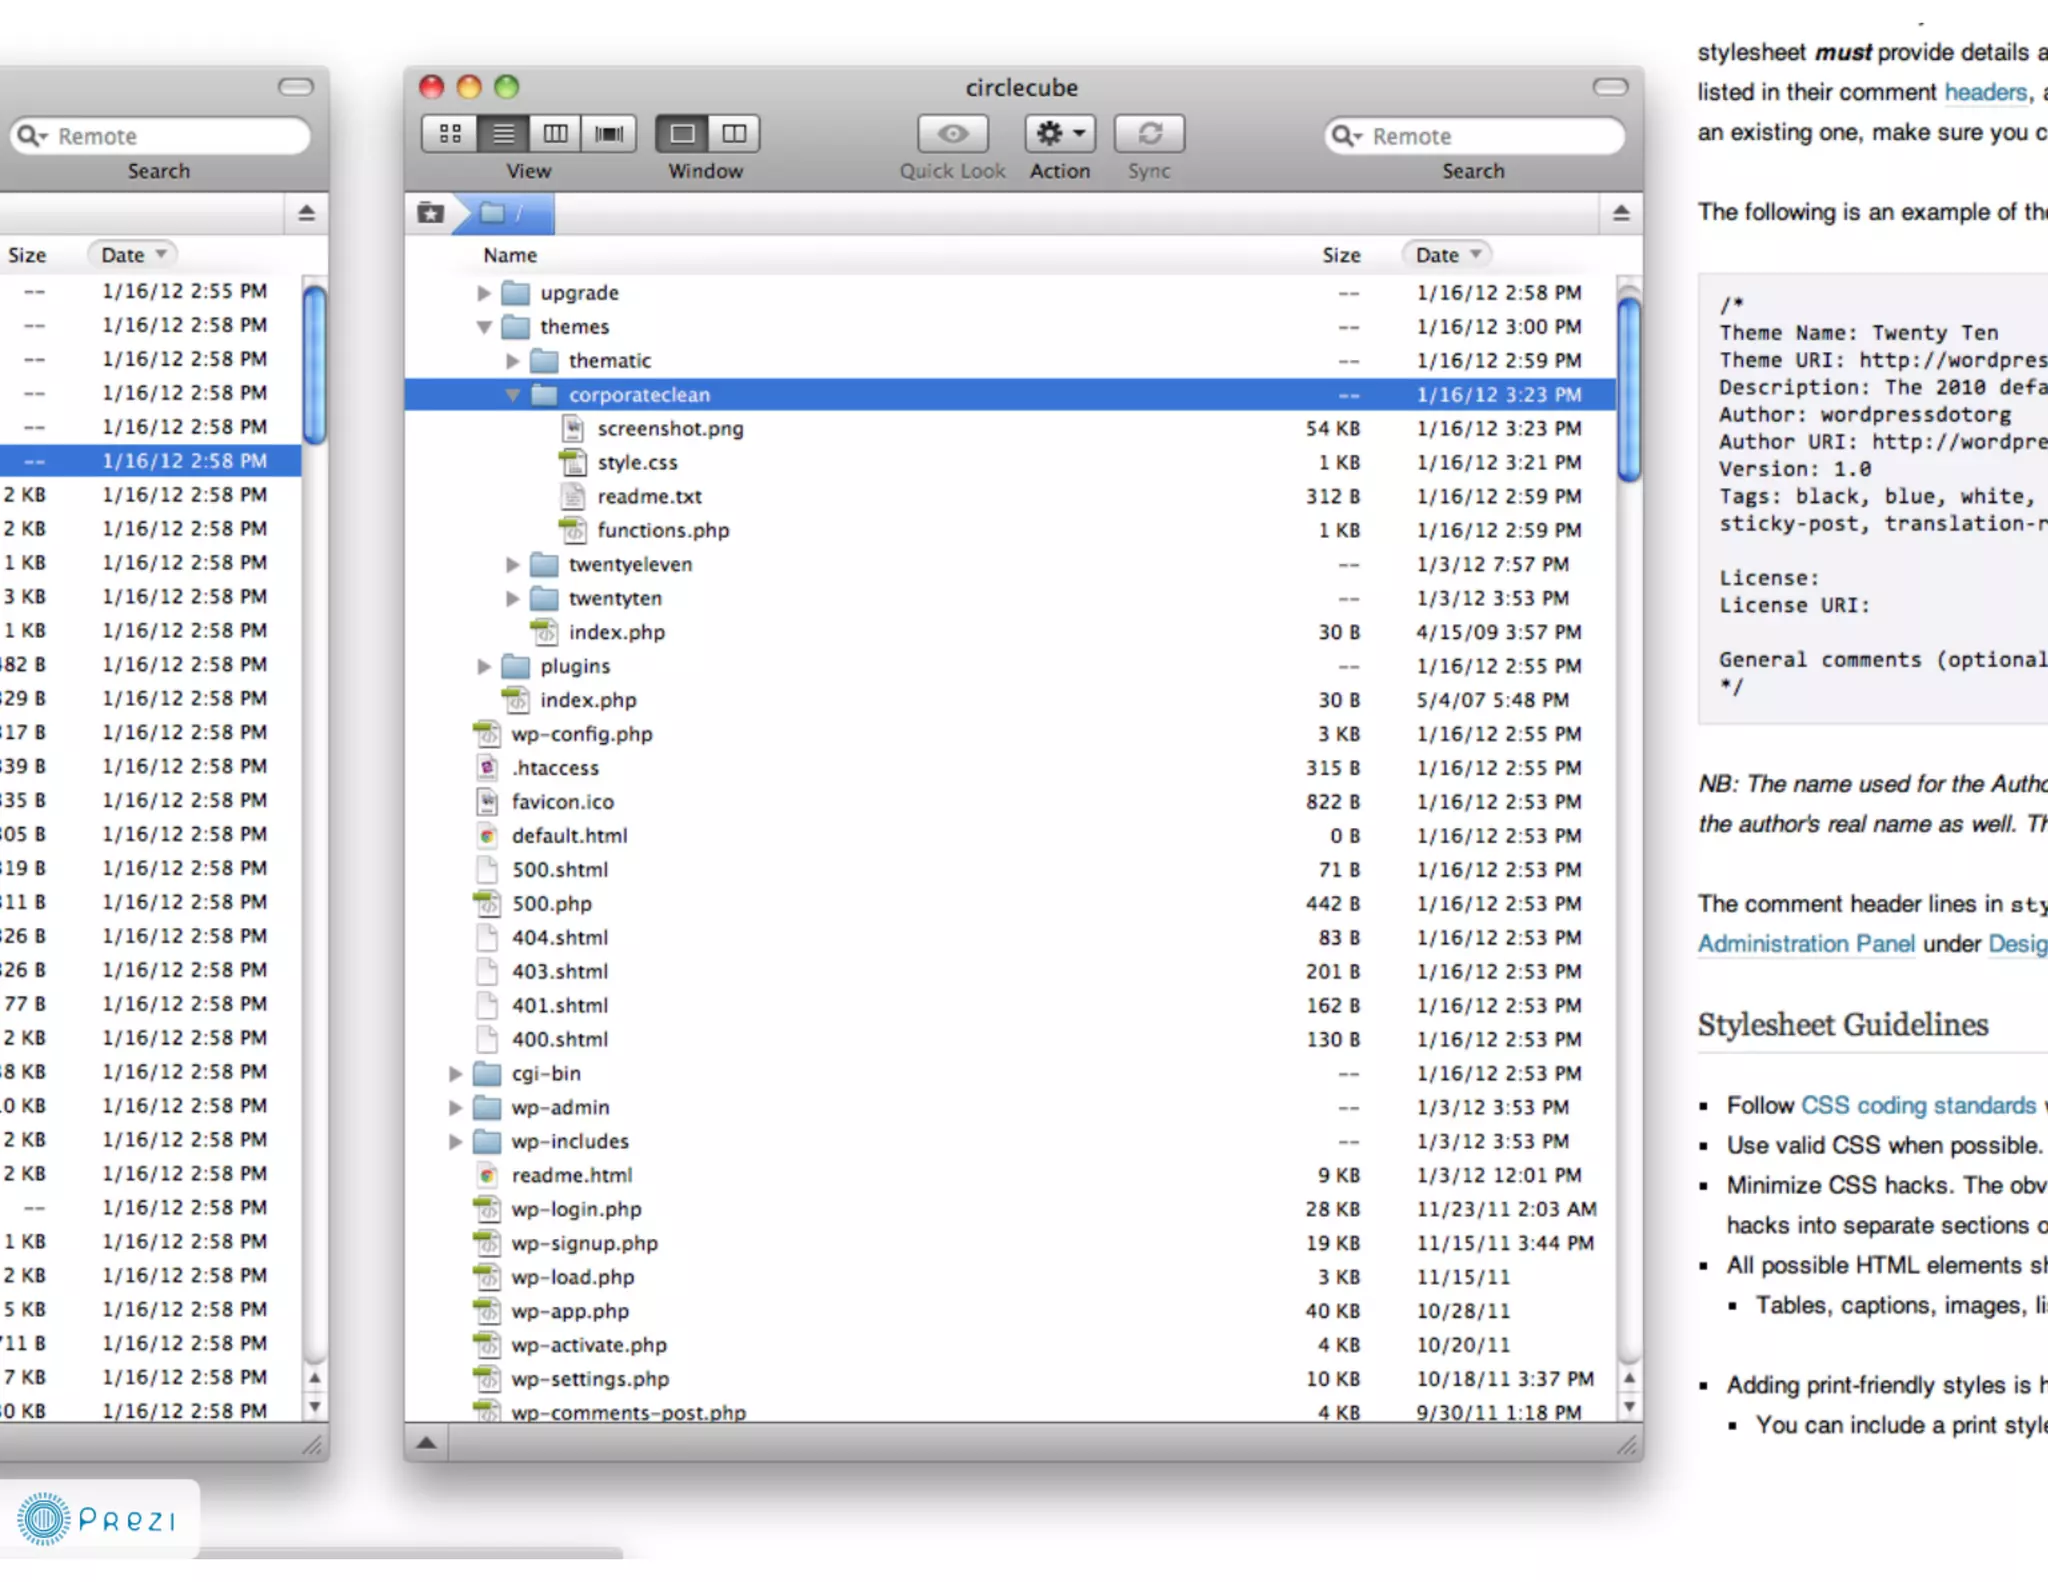Sort by Name column header
The width and height of the screenshot is (2048, 1582).
tap(510, 255)
